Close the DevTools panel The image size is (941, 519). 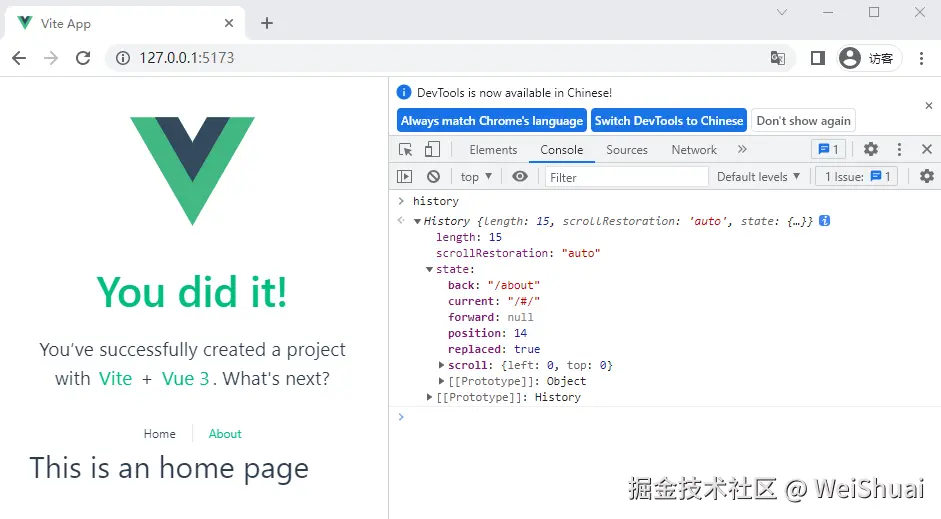click(x=927, y=149)
